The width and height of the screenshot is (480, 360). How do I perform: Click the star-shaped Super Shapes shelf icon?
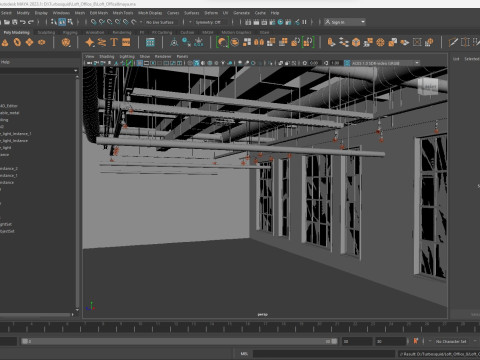[90, 42]
